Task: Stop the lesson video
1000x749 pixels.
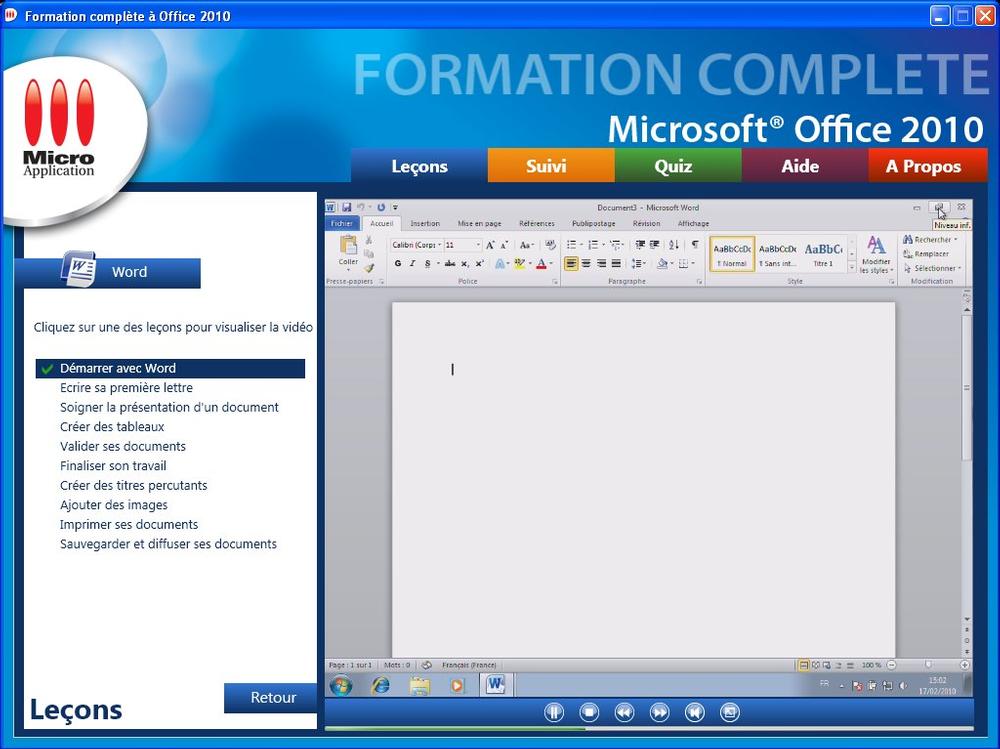Action: coord(589,712)
